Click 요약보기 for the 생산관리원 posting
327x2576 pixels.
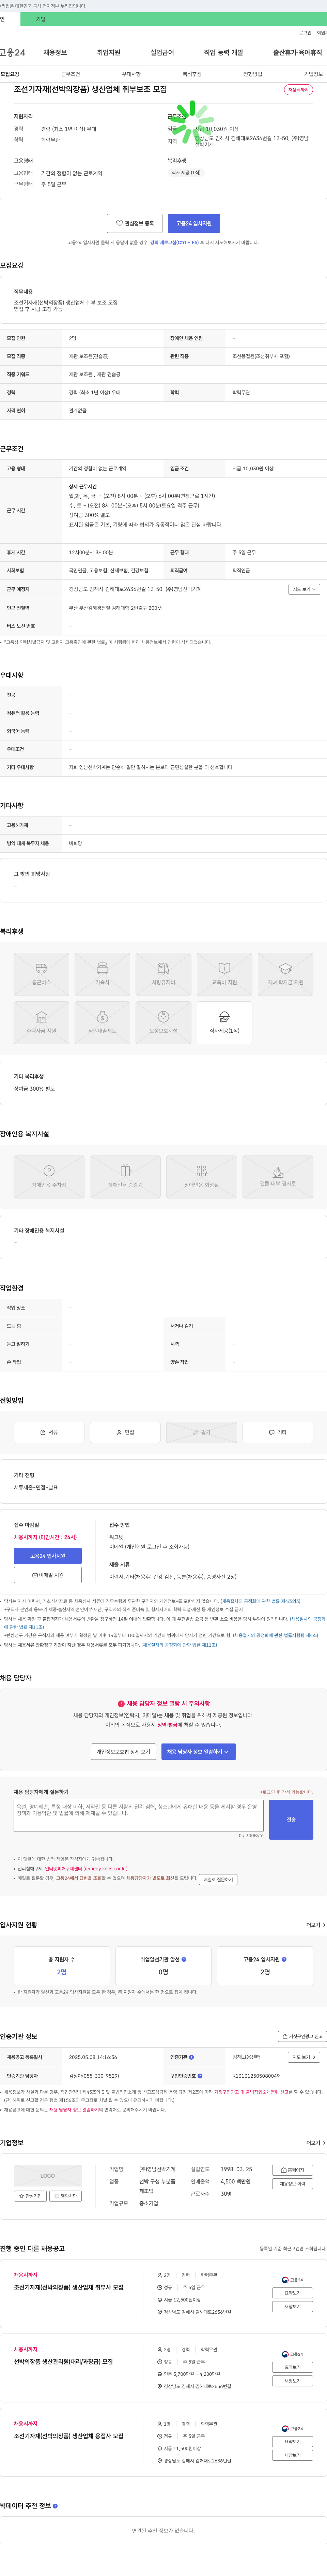tap(292, 2367)
